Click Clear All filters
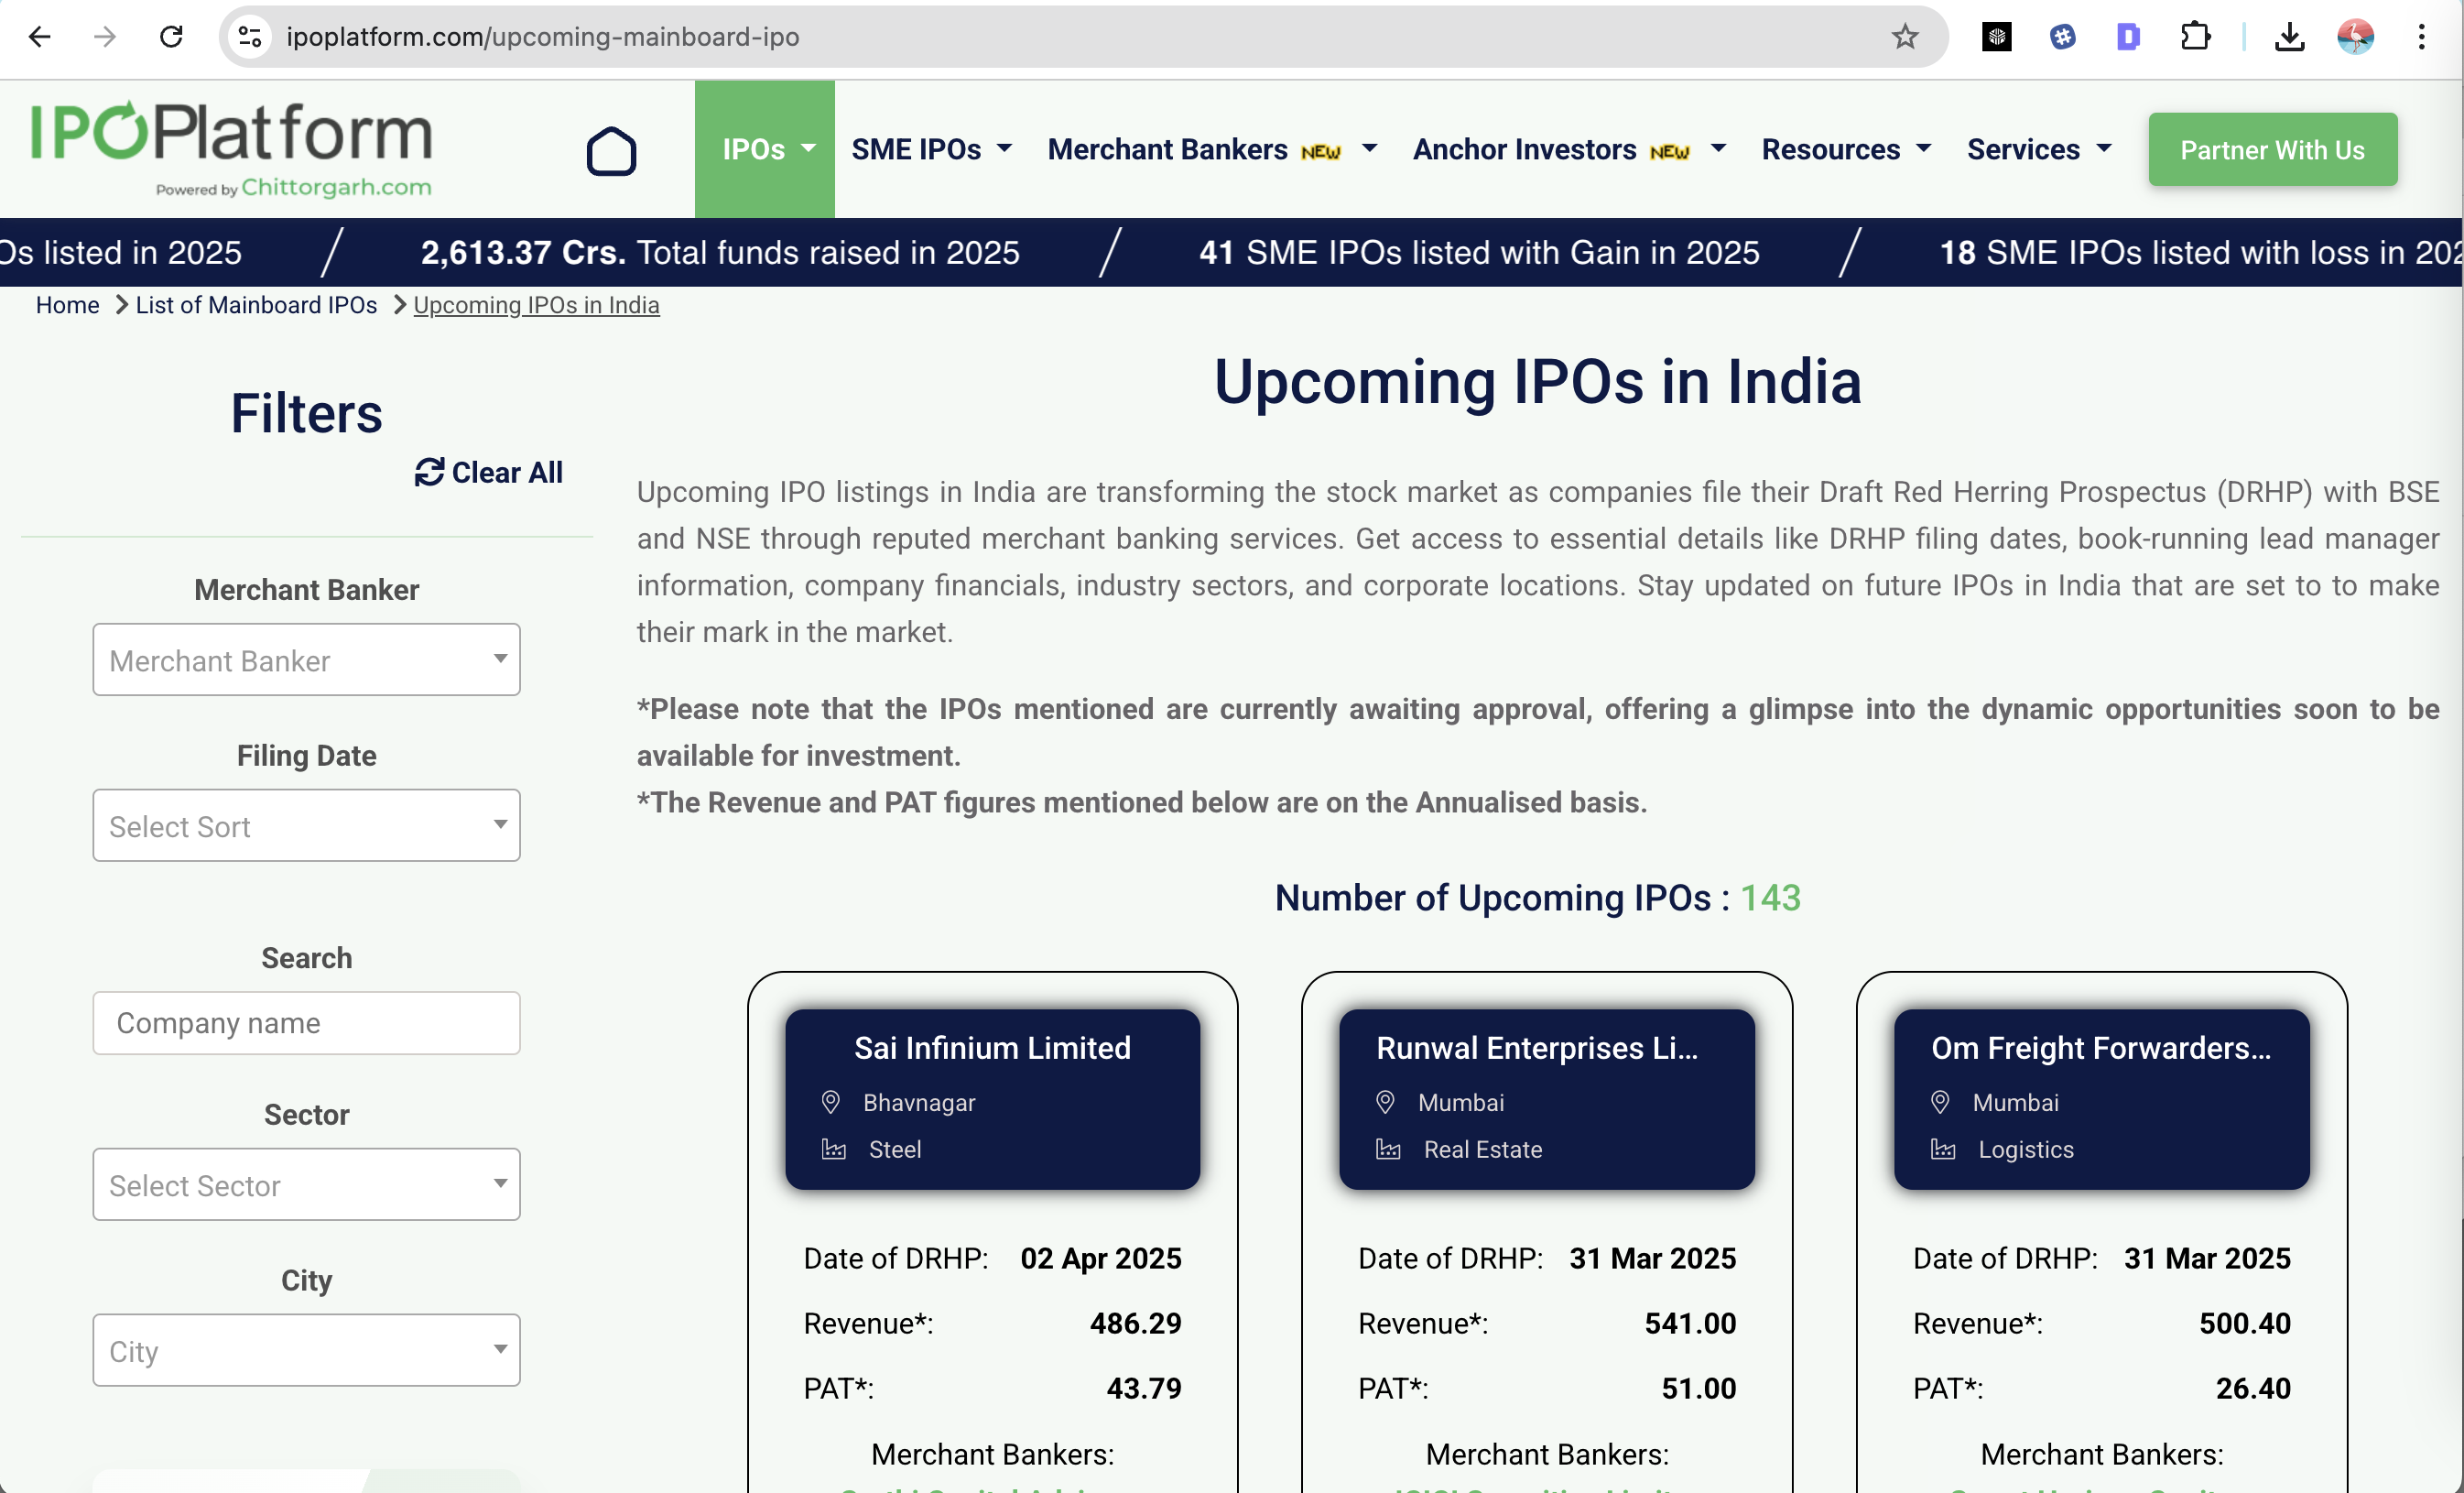The image size is (2464, 1493). (x=489, y=472)
